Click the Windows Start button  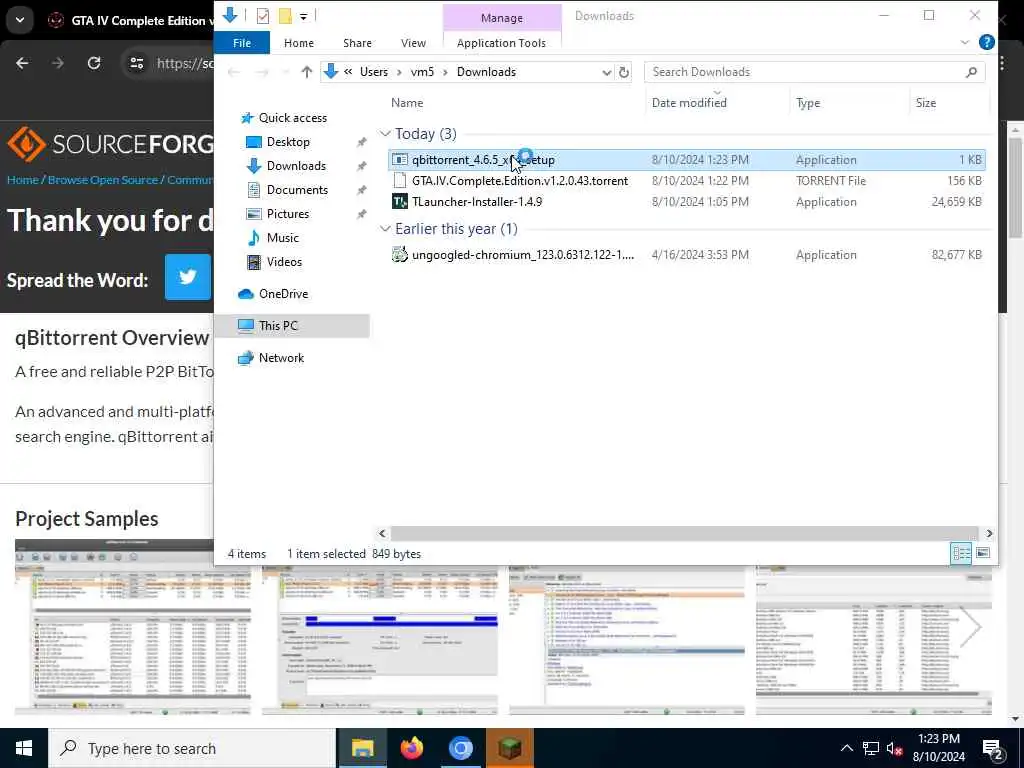coord(24,748)
